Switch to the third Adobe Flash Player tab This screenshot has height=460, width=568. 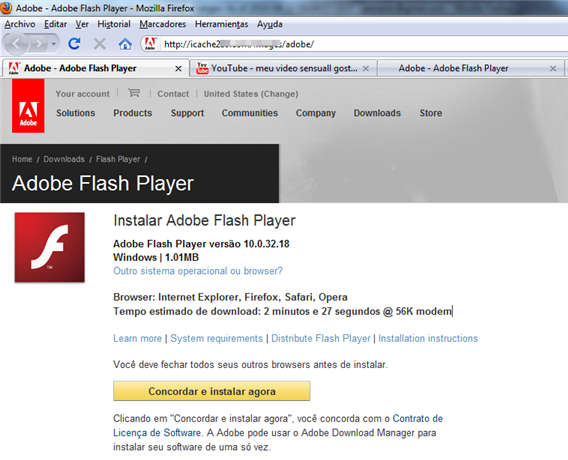[x=470, y=68]
